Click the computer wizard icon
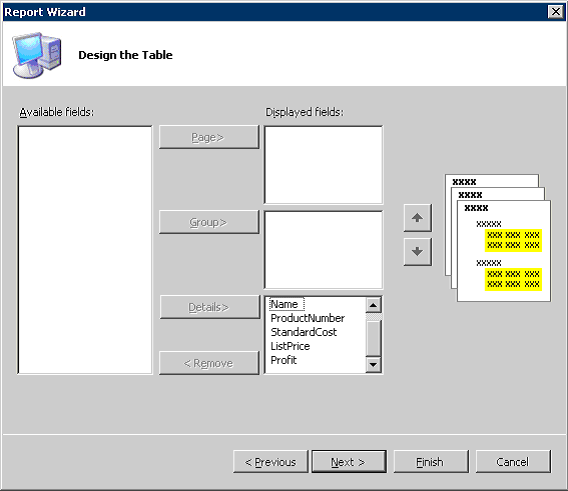Screen dimensions: 568x491 click(x=37, y=55)
